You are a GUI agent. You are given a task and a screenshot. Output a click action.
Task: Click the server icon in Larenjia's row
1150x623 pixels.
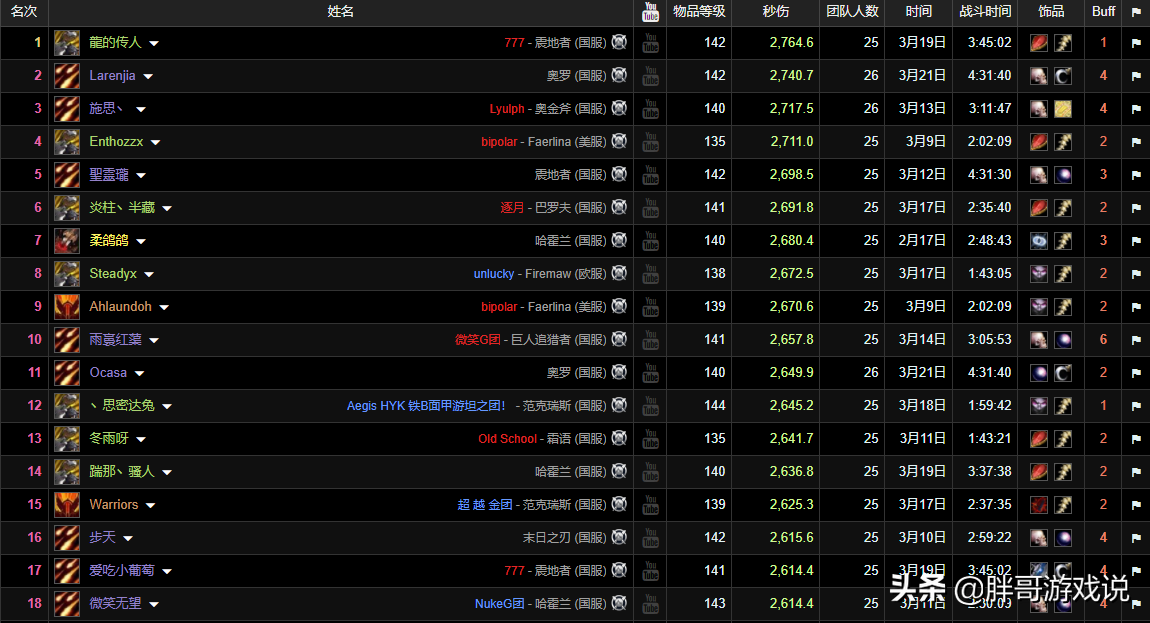click(620, 76)
